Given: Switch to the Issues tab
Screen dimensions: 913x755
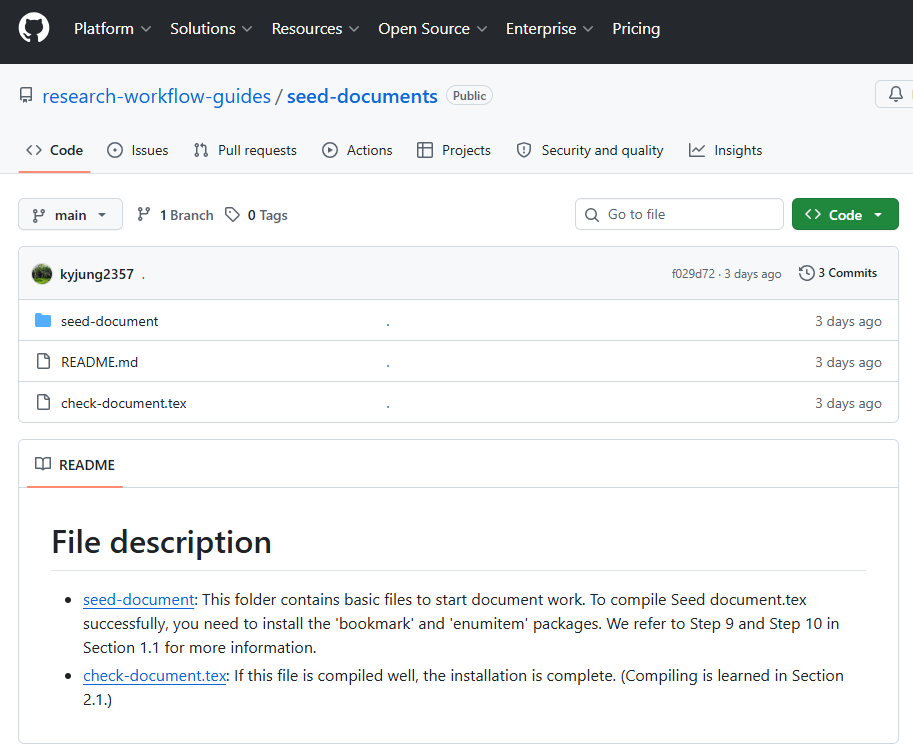Looking at the screenshot, I should coord(138,150).
